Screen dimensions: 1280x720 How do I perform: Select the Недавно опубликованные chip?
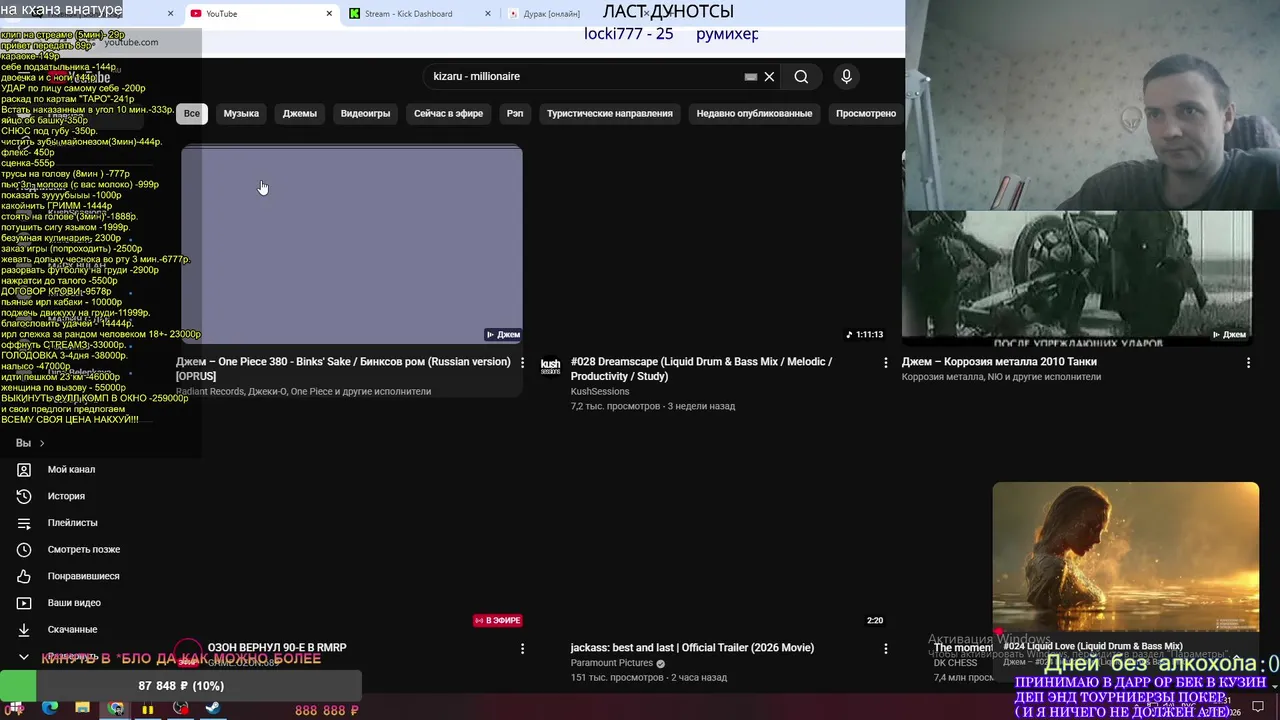754,114
